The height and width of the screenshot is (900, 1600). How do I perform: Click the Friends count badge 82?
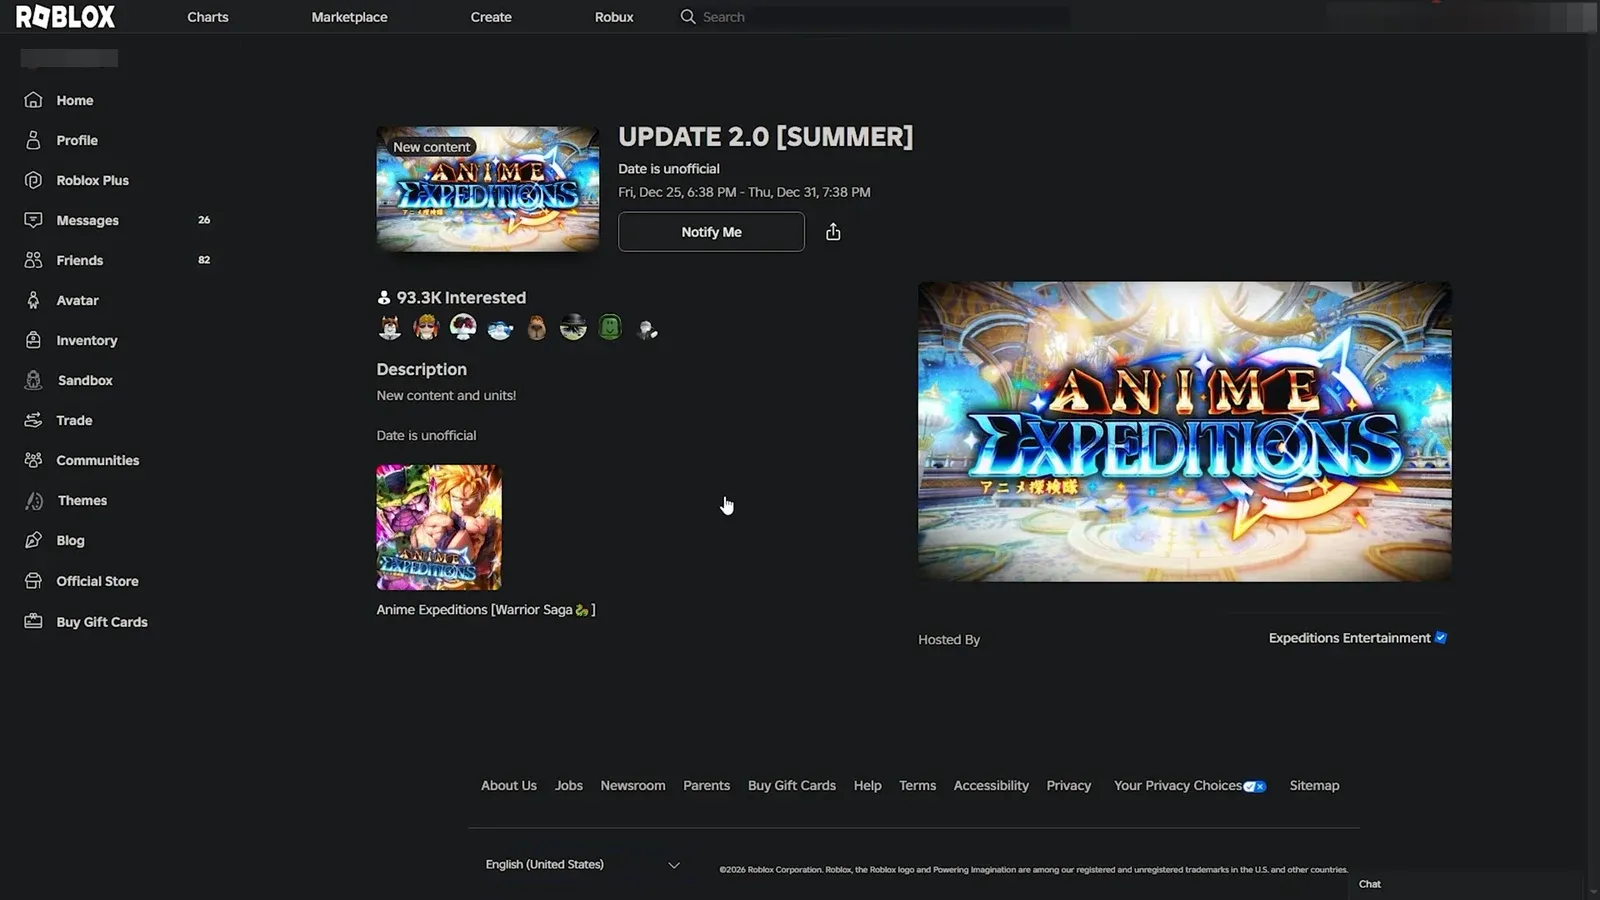click(204, 260)
